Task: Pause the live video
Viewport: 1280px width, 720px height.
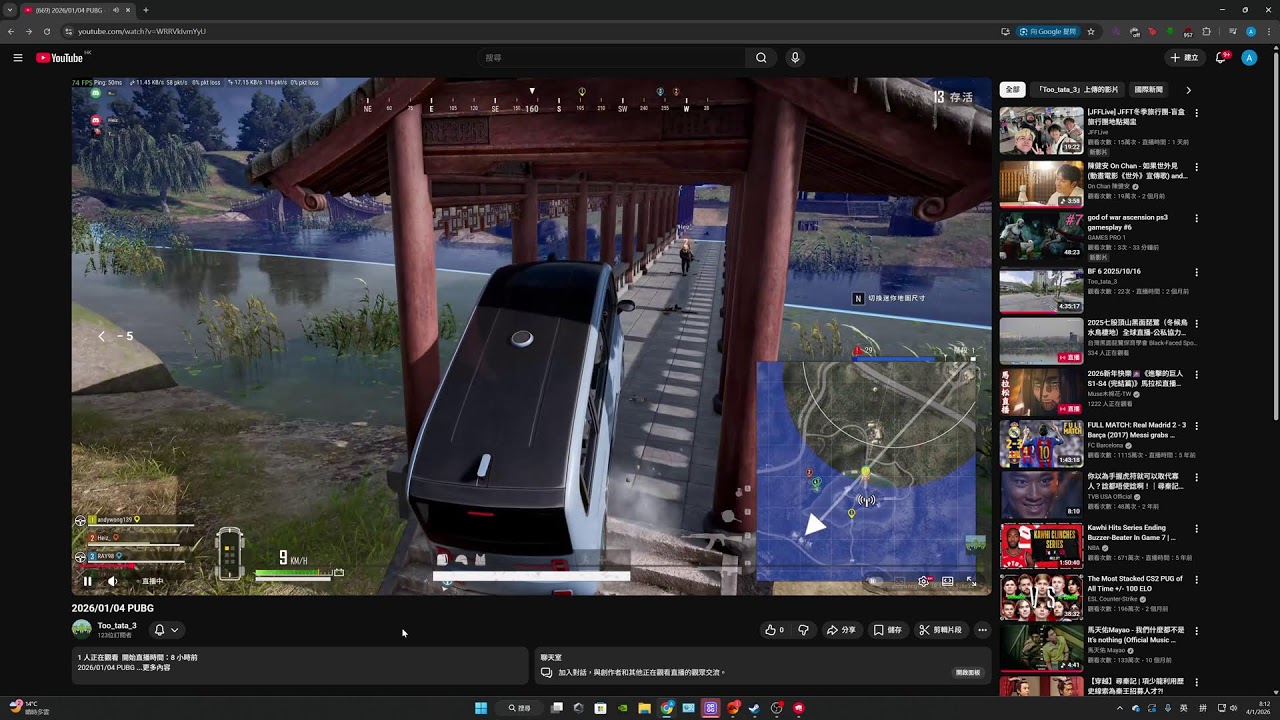Action: (87, 581)
